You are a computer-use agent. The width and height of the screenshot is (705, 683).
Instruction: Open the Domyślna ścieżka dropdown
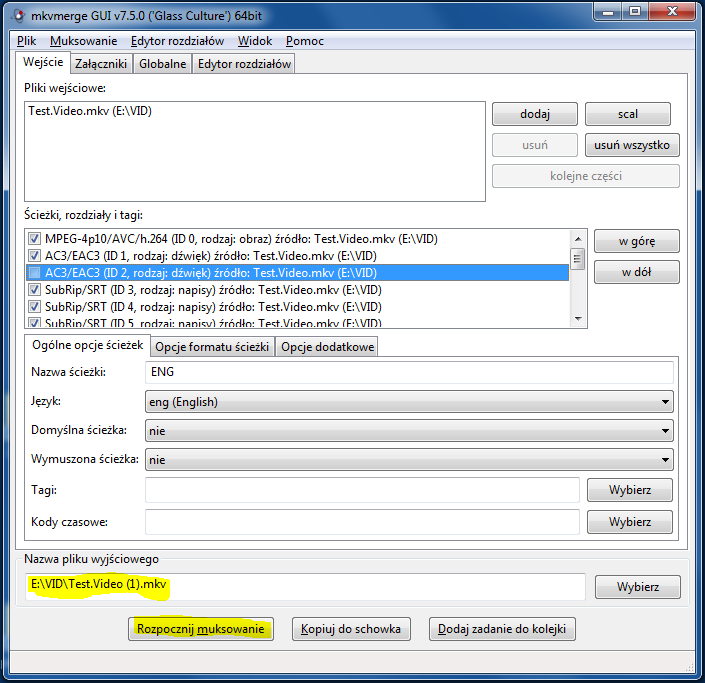click(x=409, y=431)
